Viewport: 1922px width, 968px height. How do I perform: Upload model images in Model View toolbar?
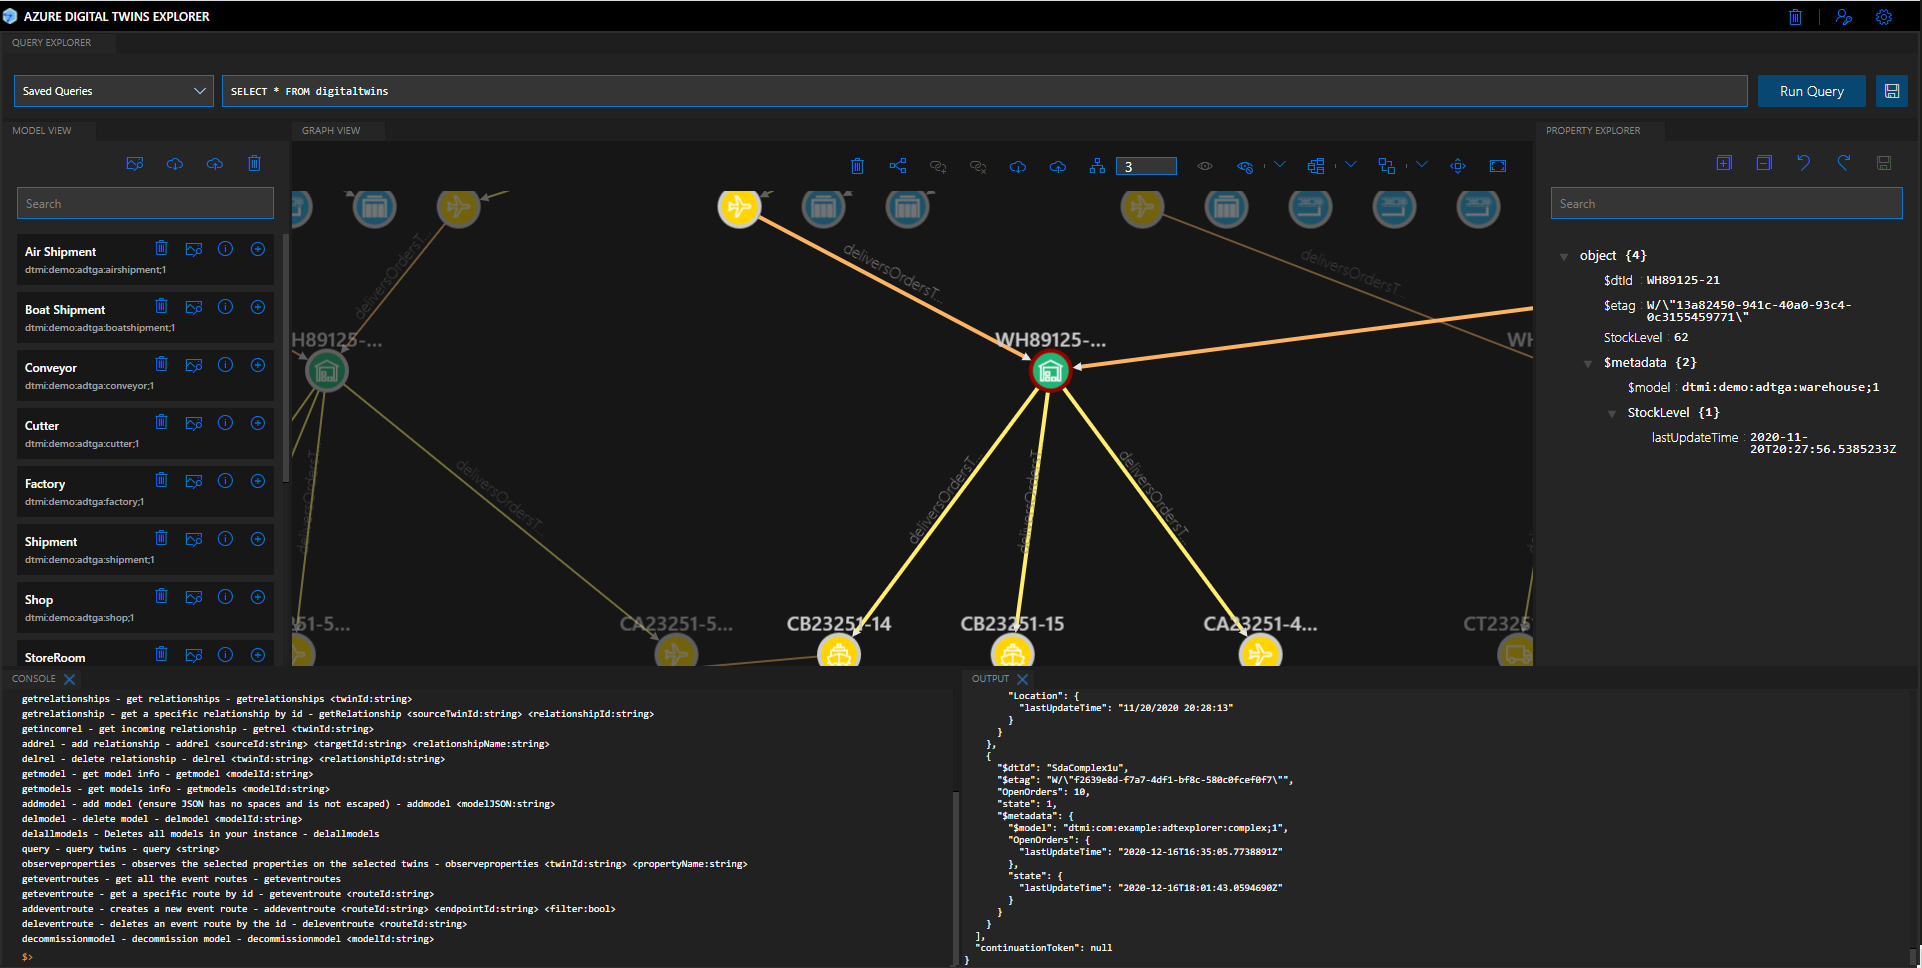pyautogui.click(x=135, y=164)
